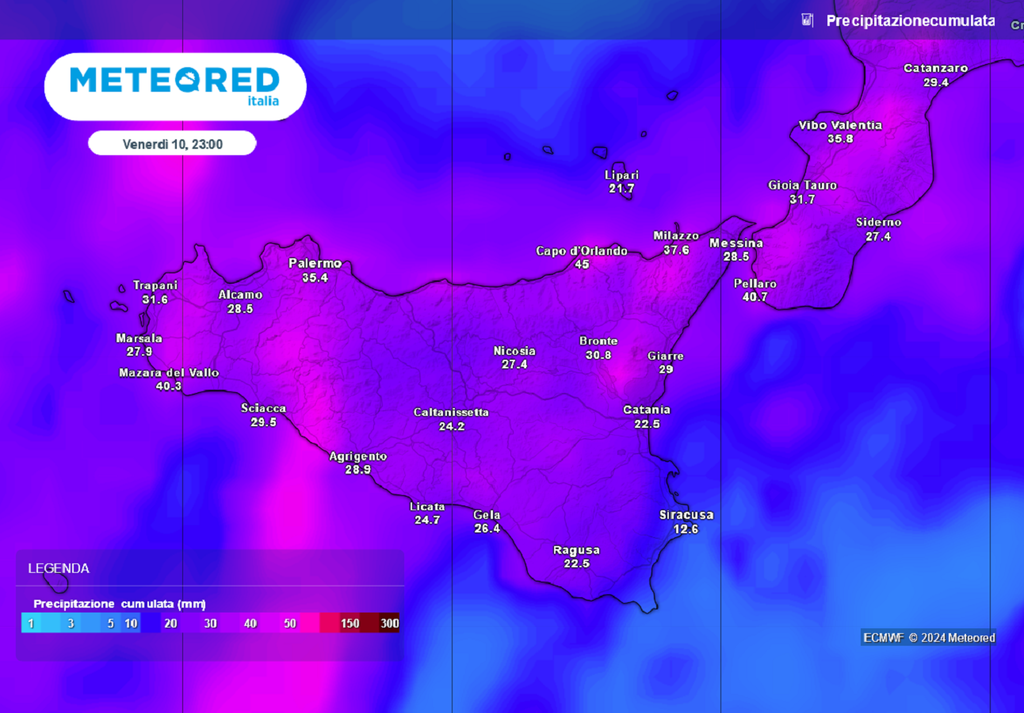The width and height of the screenshot is (1024, 713).
Task: Click the Capo d'Orlando map label
Action: pyautogui.click(x=581, y=251)
